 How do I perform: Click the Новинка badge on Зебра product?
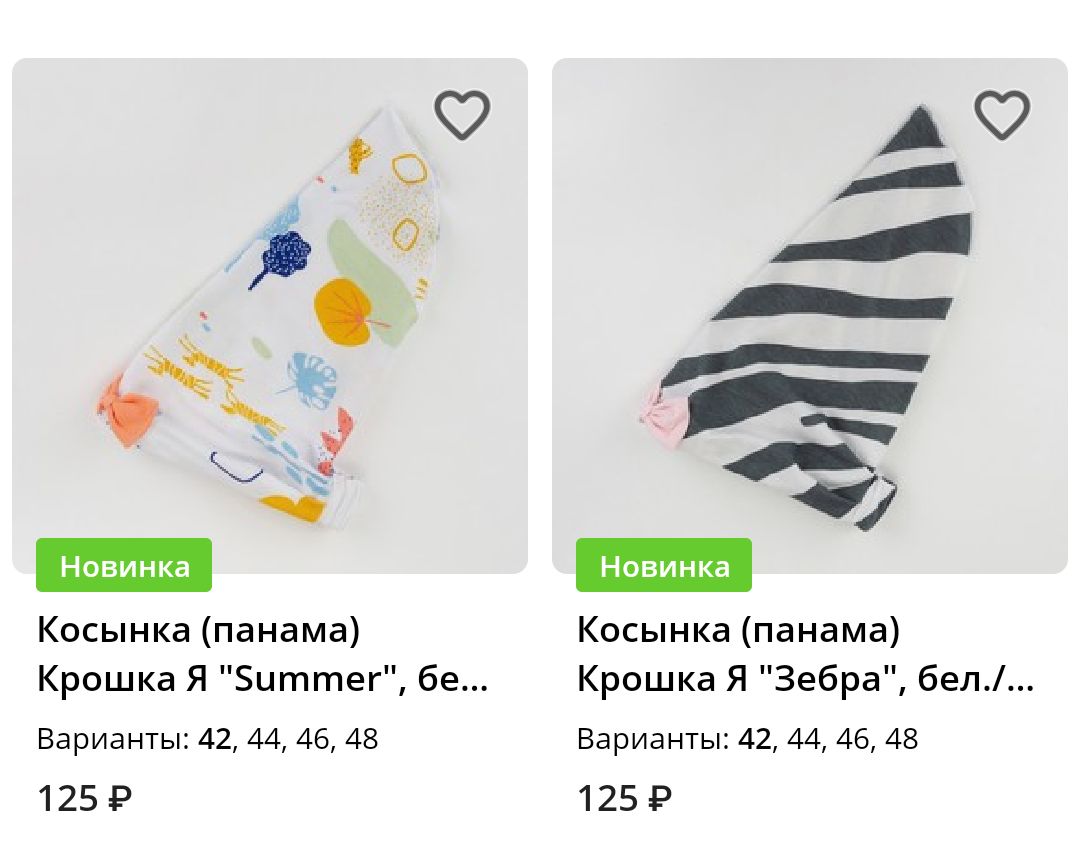click(664, 565)
